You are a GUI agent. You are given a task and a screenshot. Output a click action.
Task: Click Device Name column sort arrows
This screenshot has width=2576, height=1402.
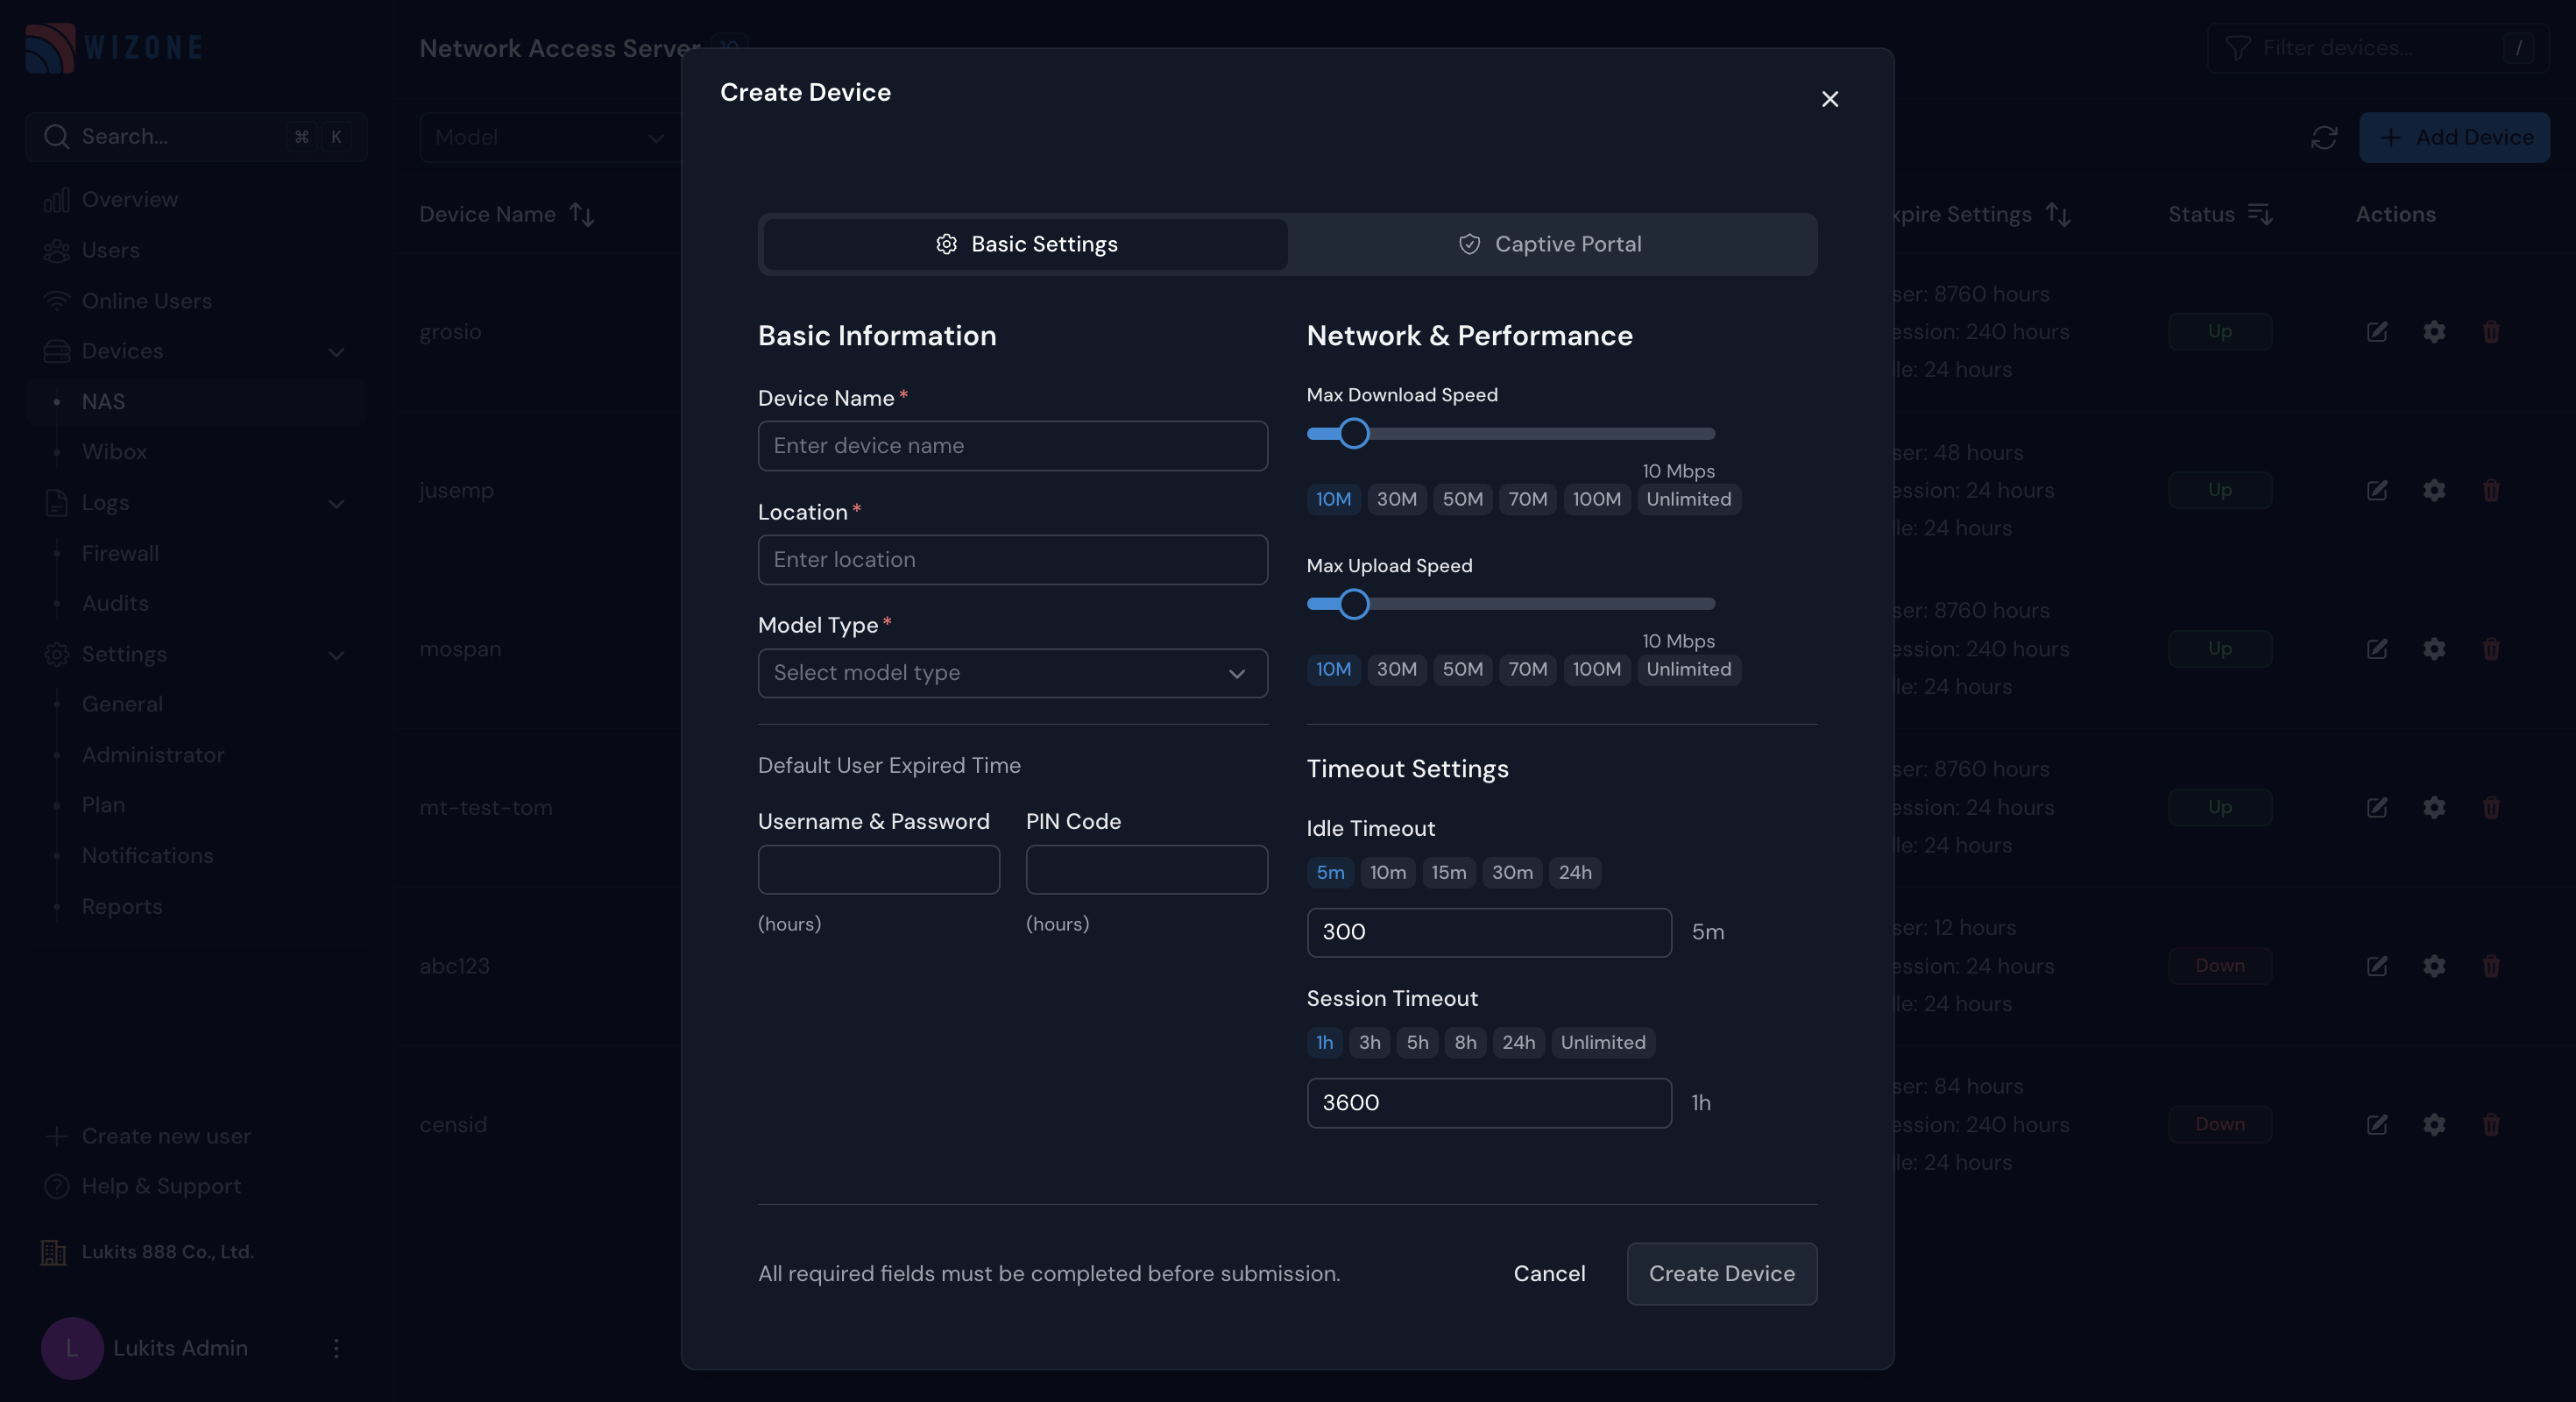pyautogui.click(x=581, y=214)
